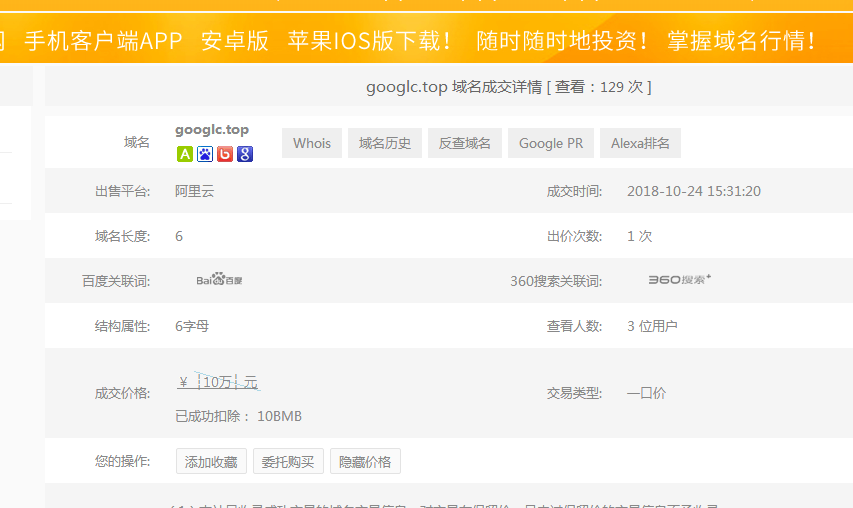Click the 1 次 bid count value
The width and height of the screenshot is (853, 508).
(x=639, y=236)
